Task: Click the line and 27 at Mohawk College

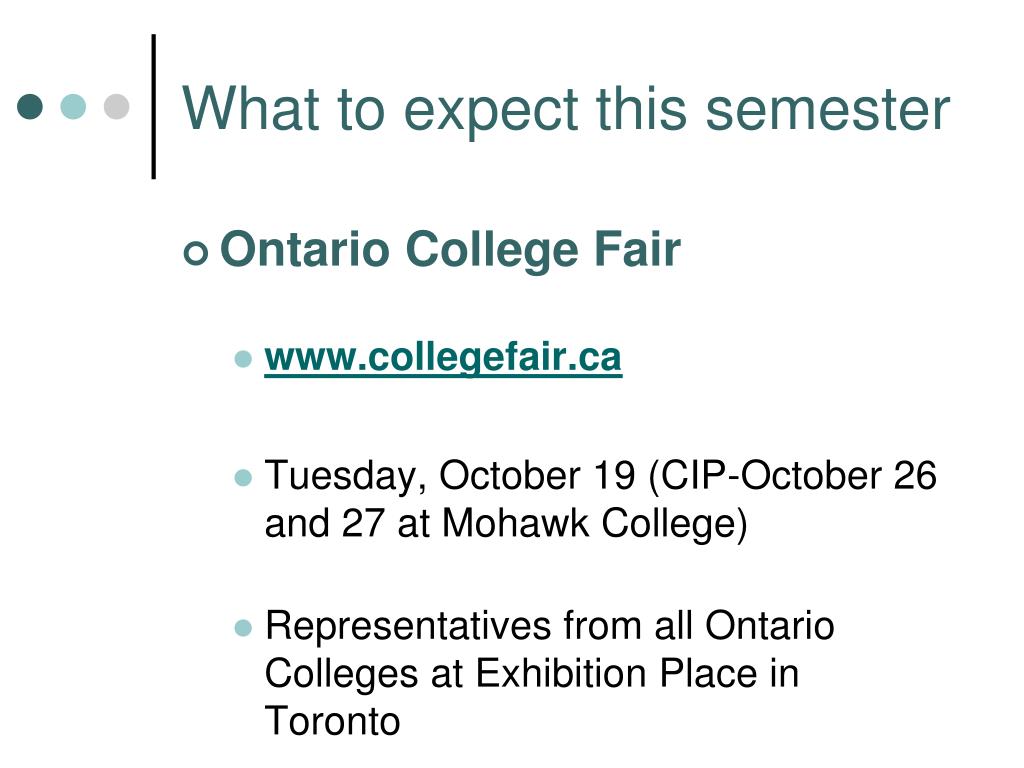Action: pos(506,524)
